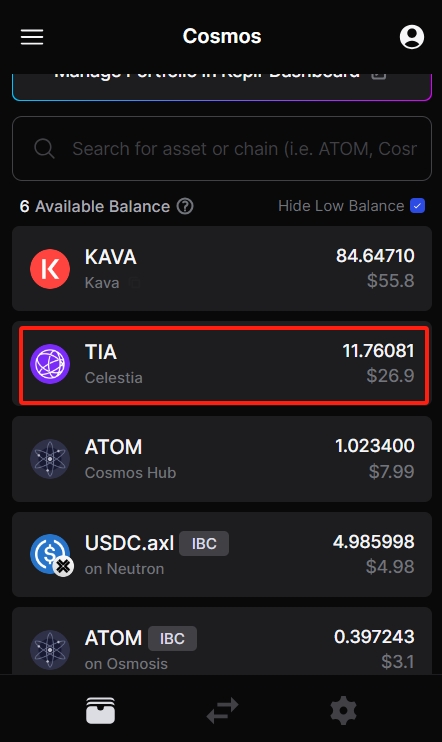The height and width of the screenshot is (742, 442).
Task: Select the KAVA balance row
Action: [222, 269]
